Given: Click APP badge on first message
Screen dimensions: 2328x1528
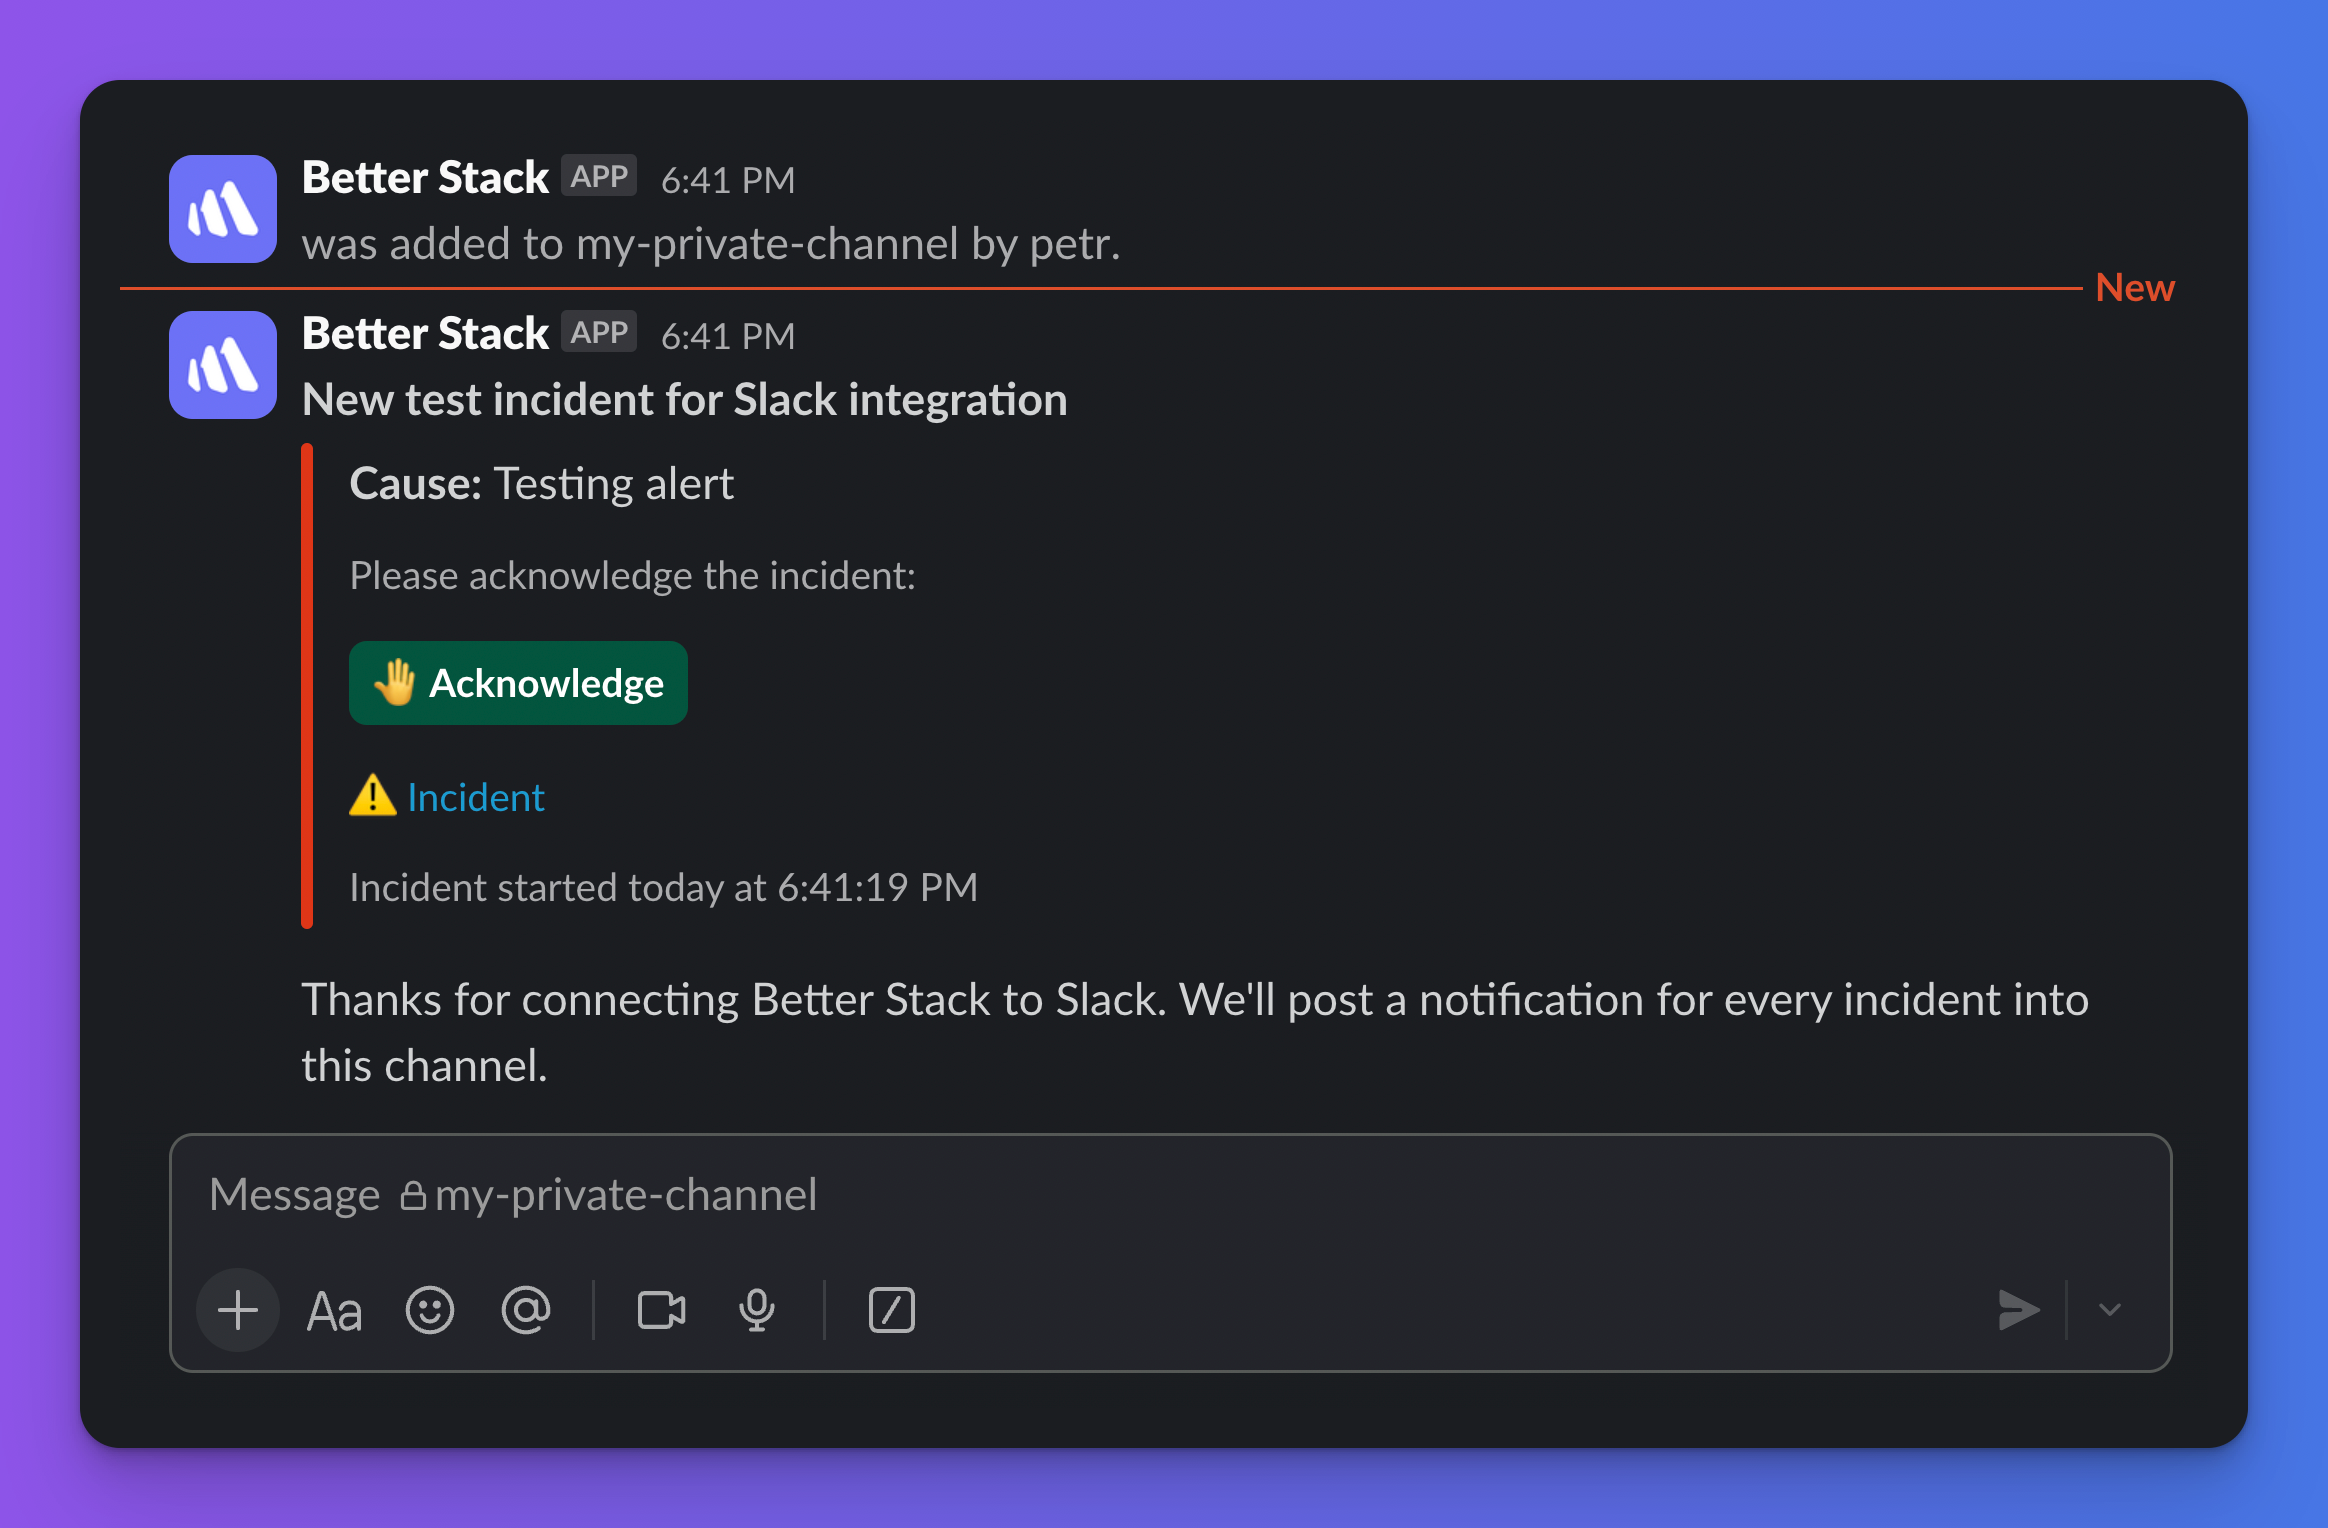Looking at the screenshot, I should pyautogui.click(x=599, y=176).
